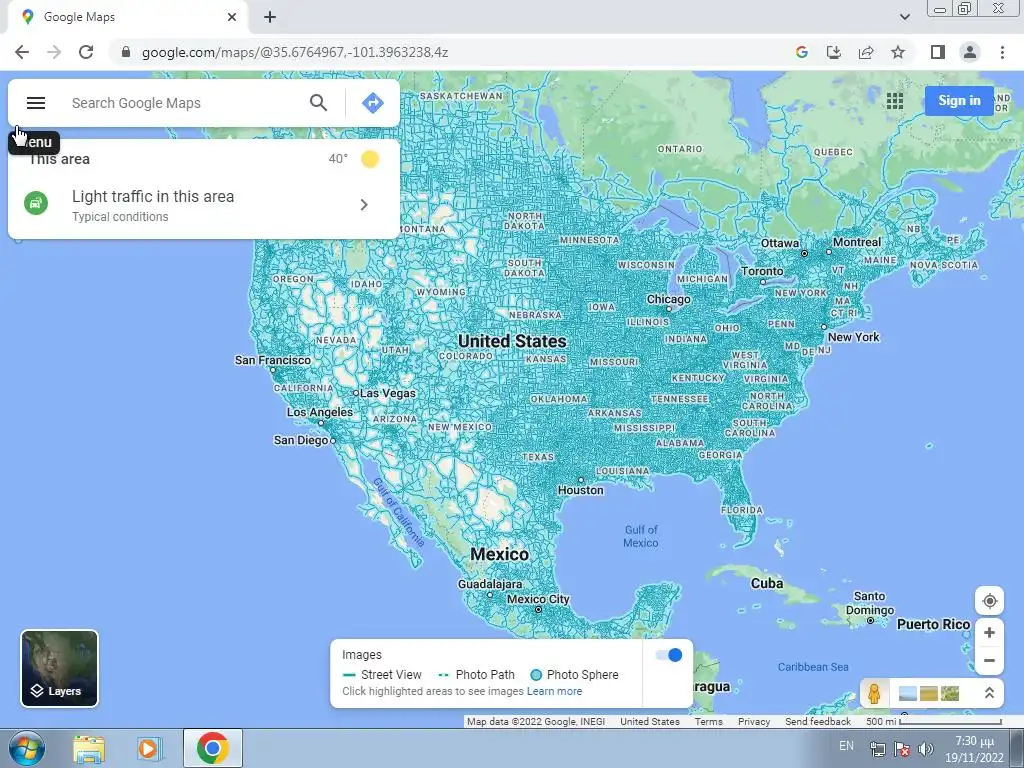Click the yellow Pegman Street View icon

(874, 693)
